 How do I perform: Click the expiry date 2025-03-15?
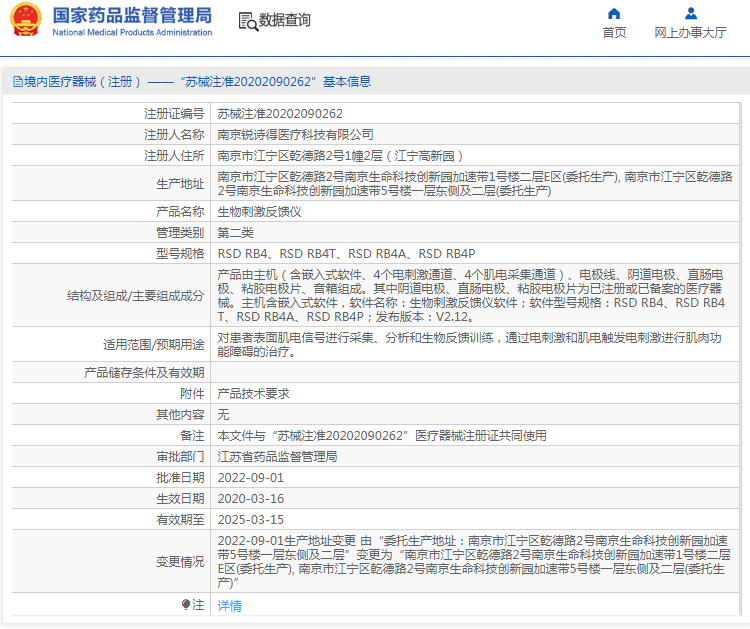pyautogui.click(x=251, y=519)
